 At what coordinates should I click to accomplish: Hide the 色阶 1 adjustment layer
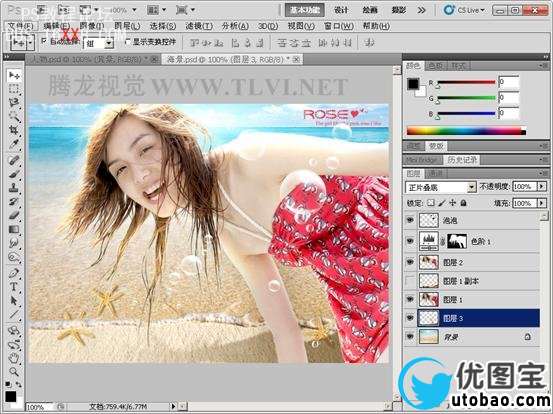(410, 241)
